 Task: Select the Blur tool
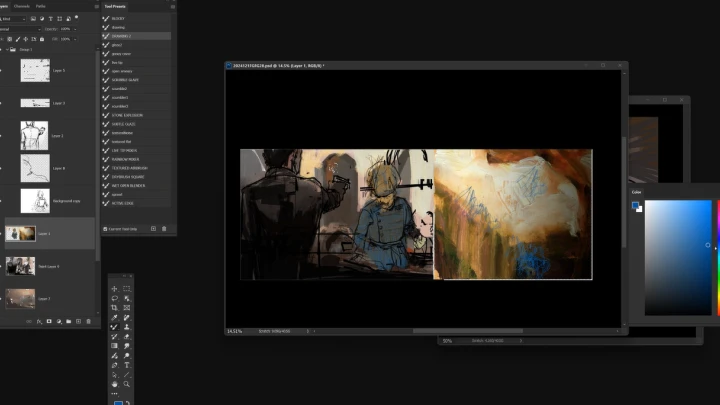pos(127,346)
